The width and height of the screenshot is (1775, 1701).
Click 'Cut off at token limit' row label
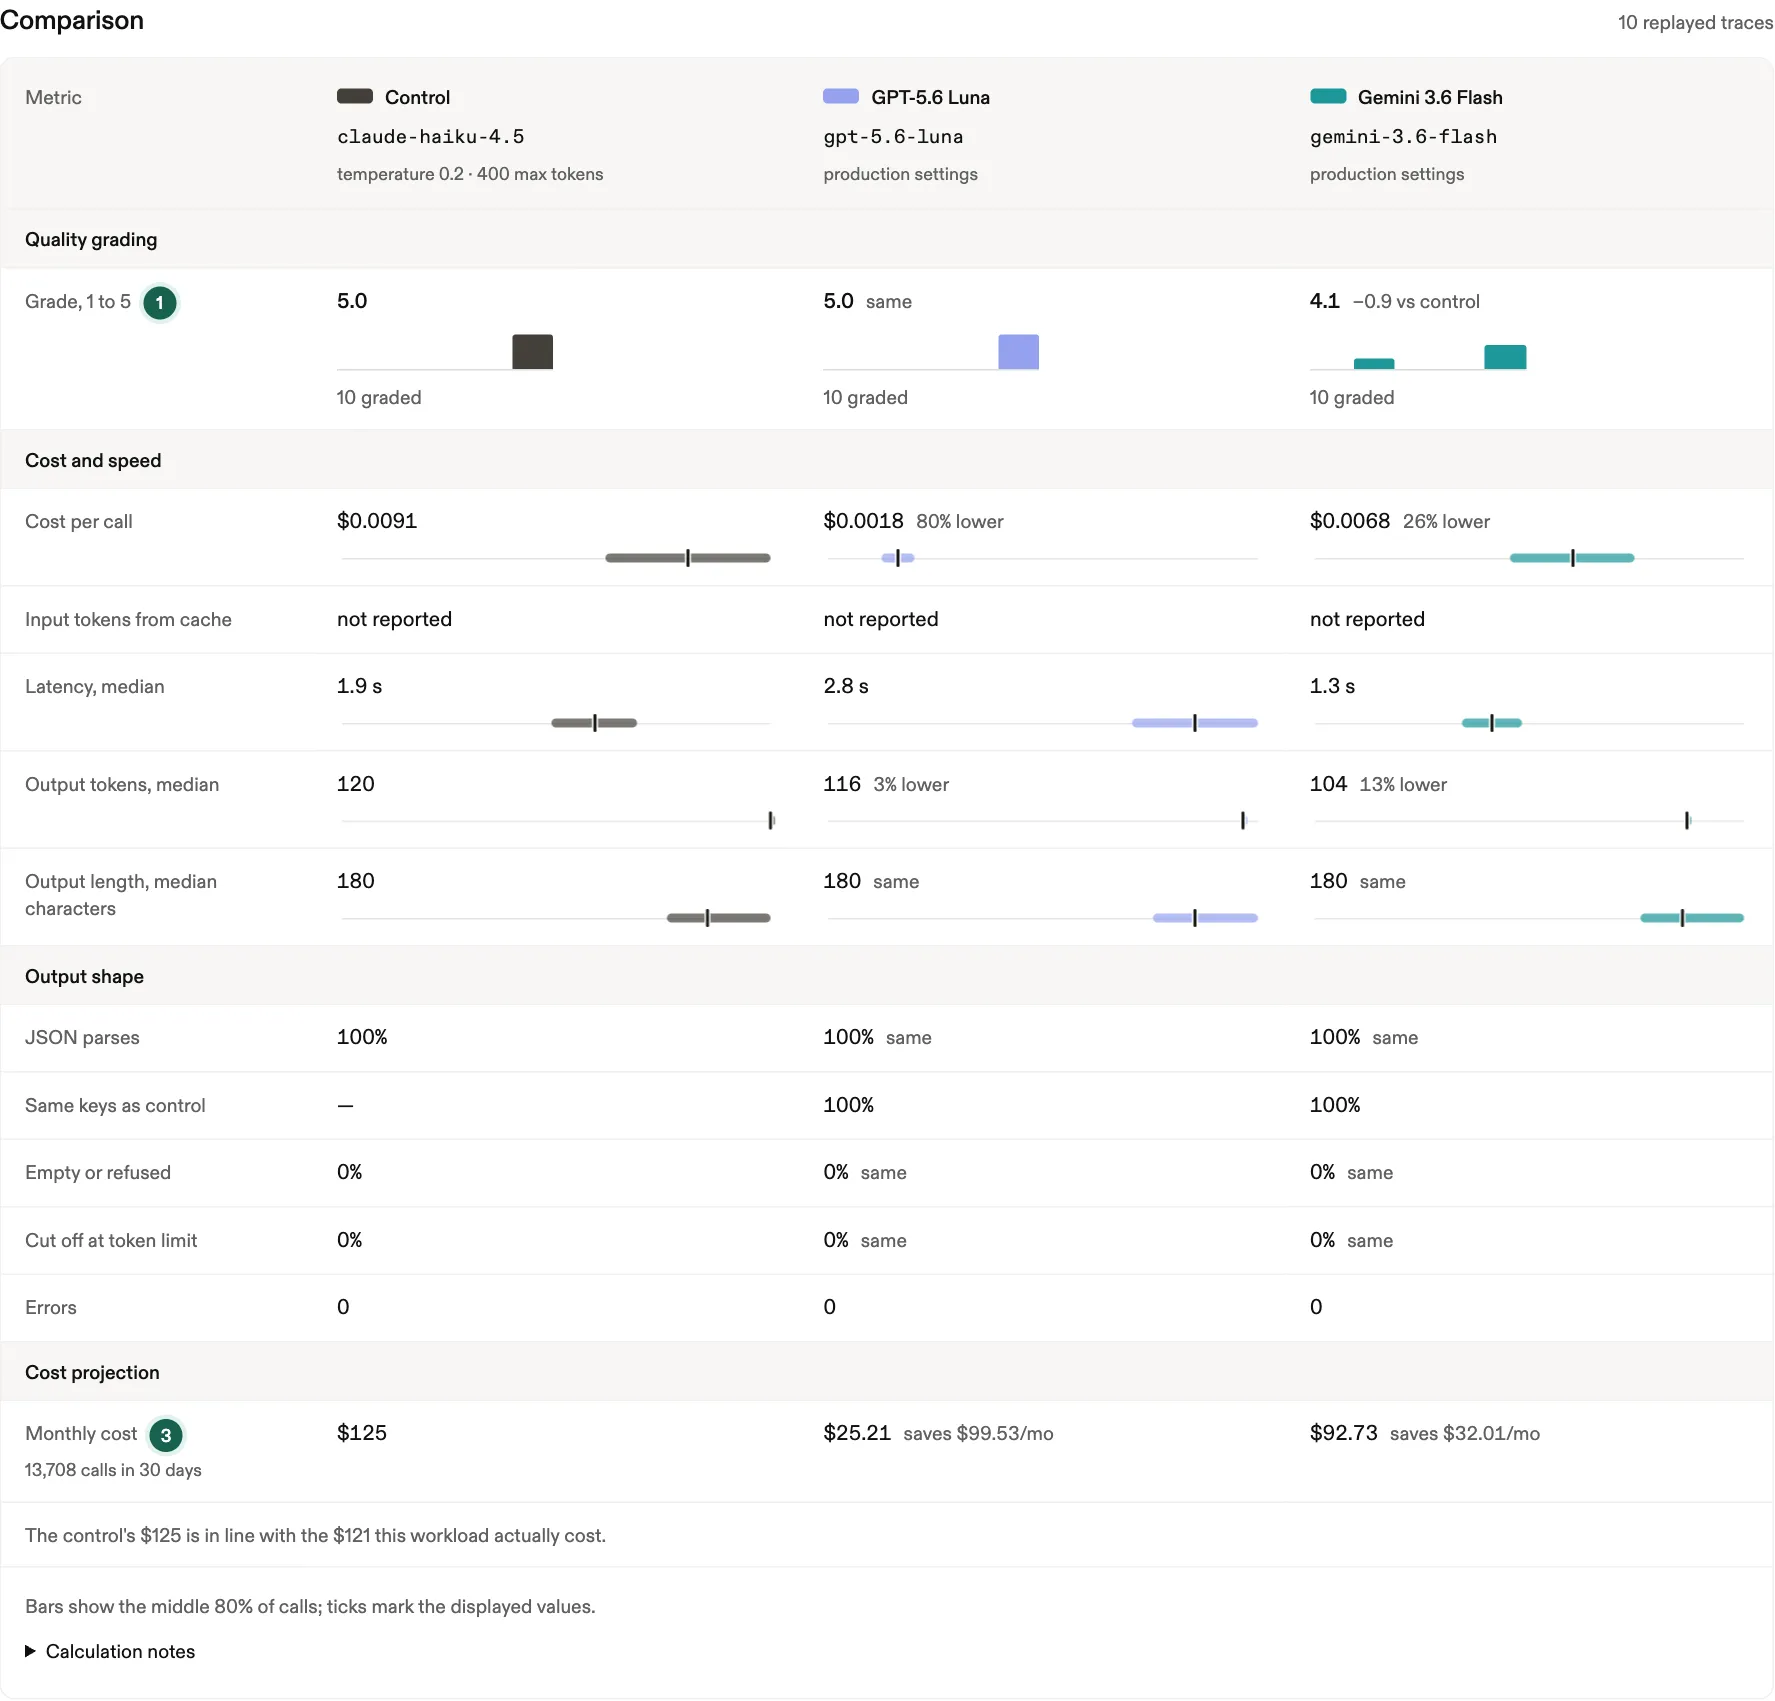[111, 1241]
